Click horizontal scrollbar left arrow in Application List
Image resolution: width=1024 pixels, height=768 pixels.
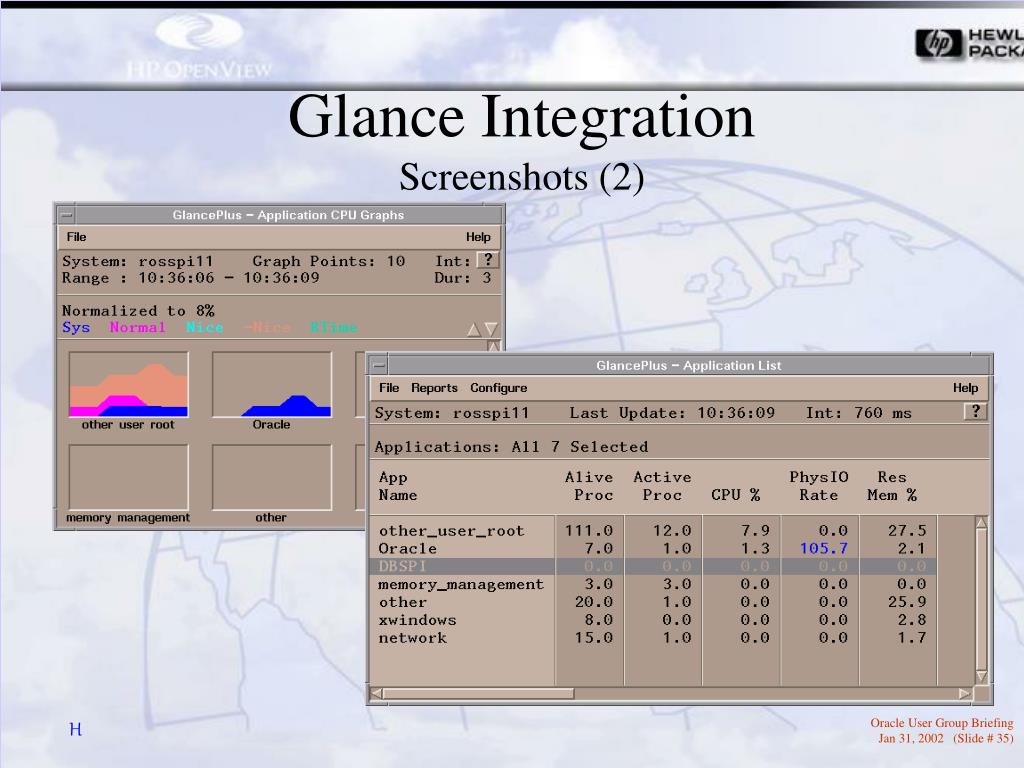[x=376, y=694]
